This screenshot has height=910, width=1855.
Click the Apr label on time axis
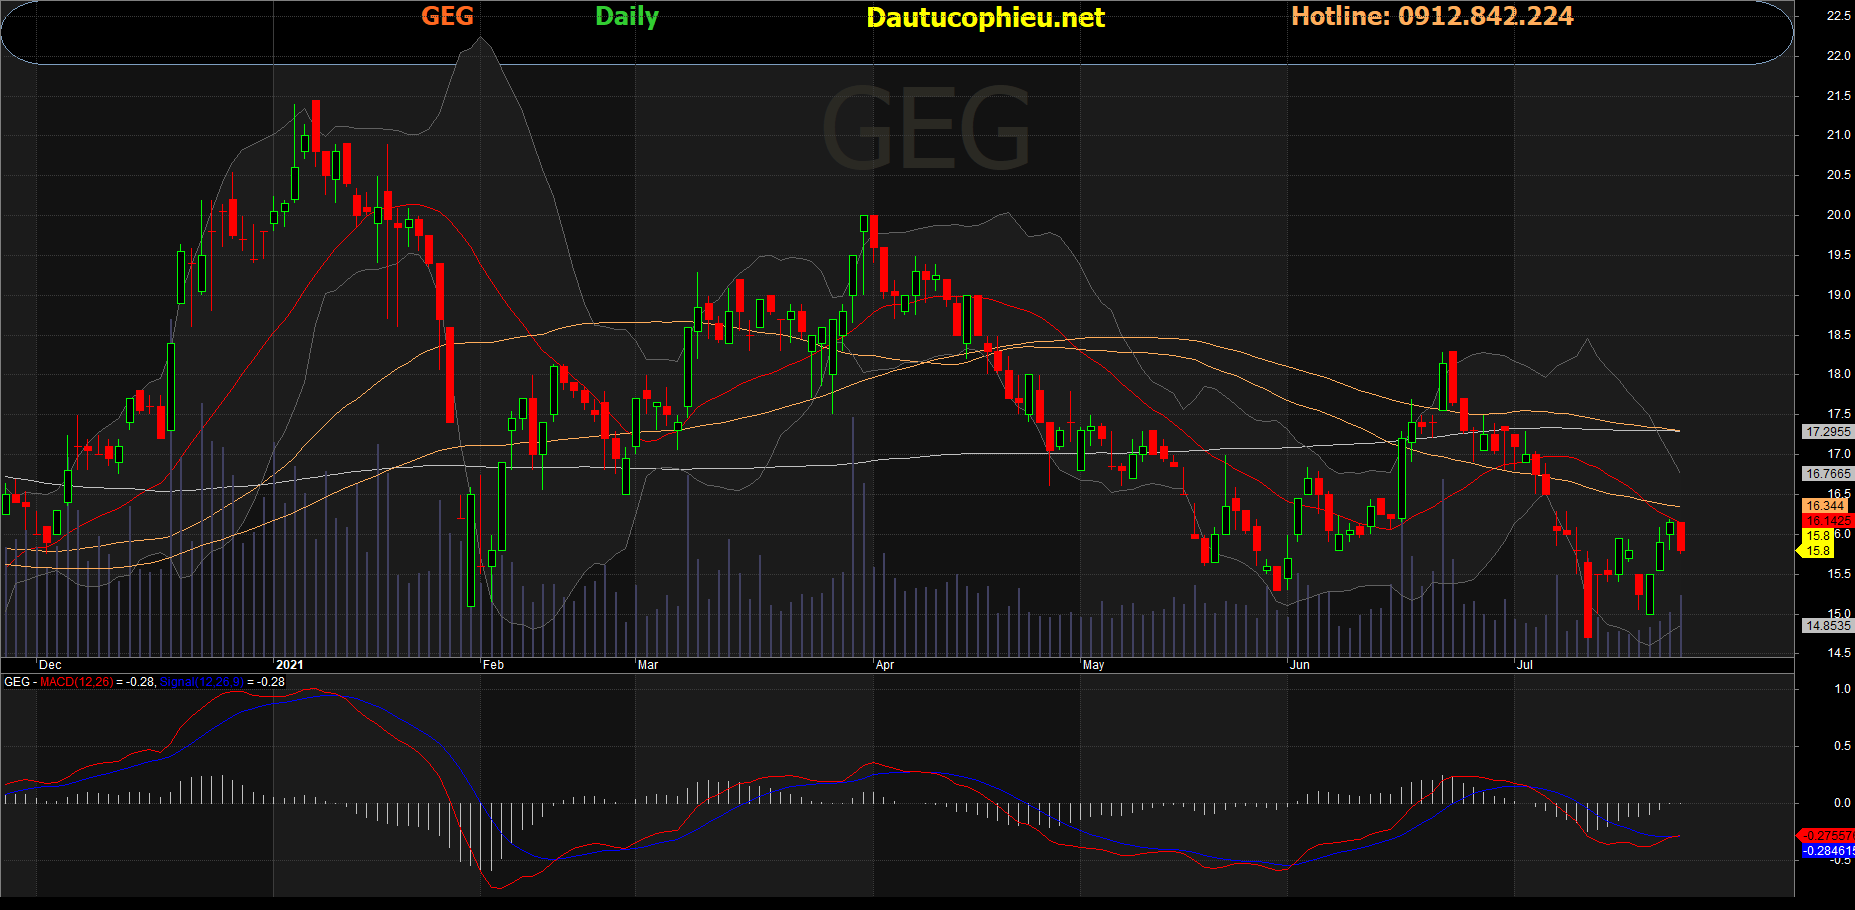(884, 665)
